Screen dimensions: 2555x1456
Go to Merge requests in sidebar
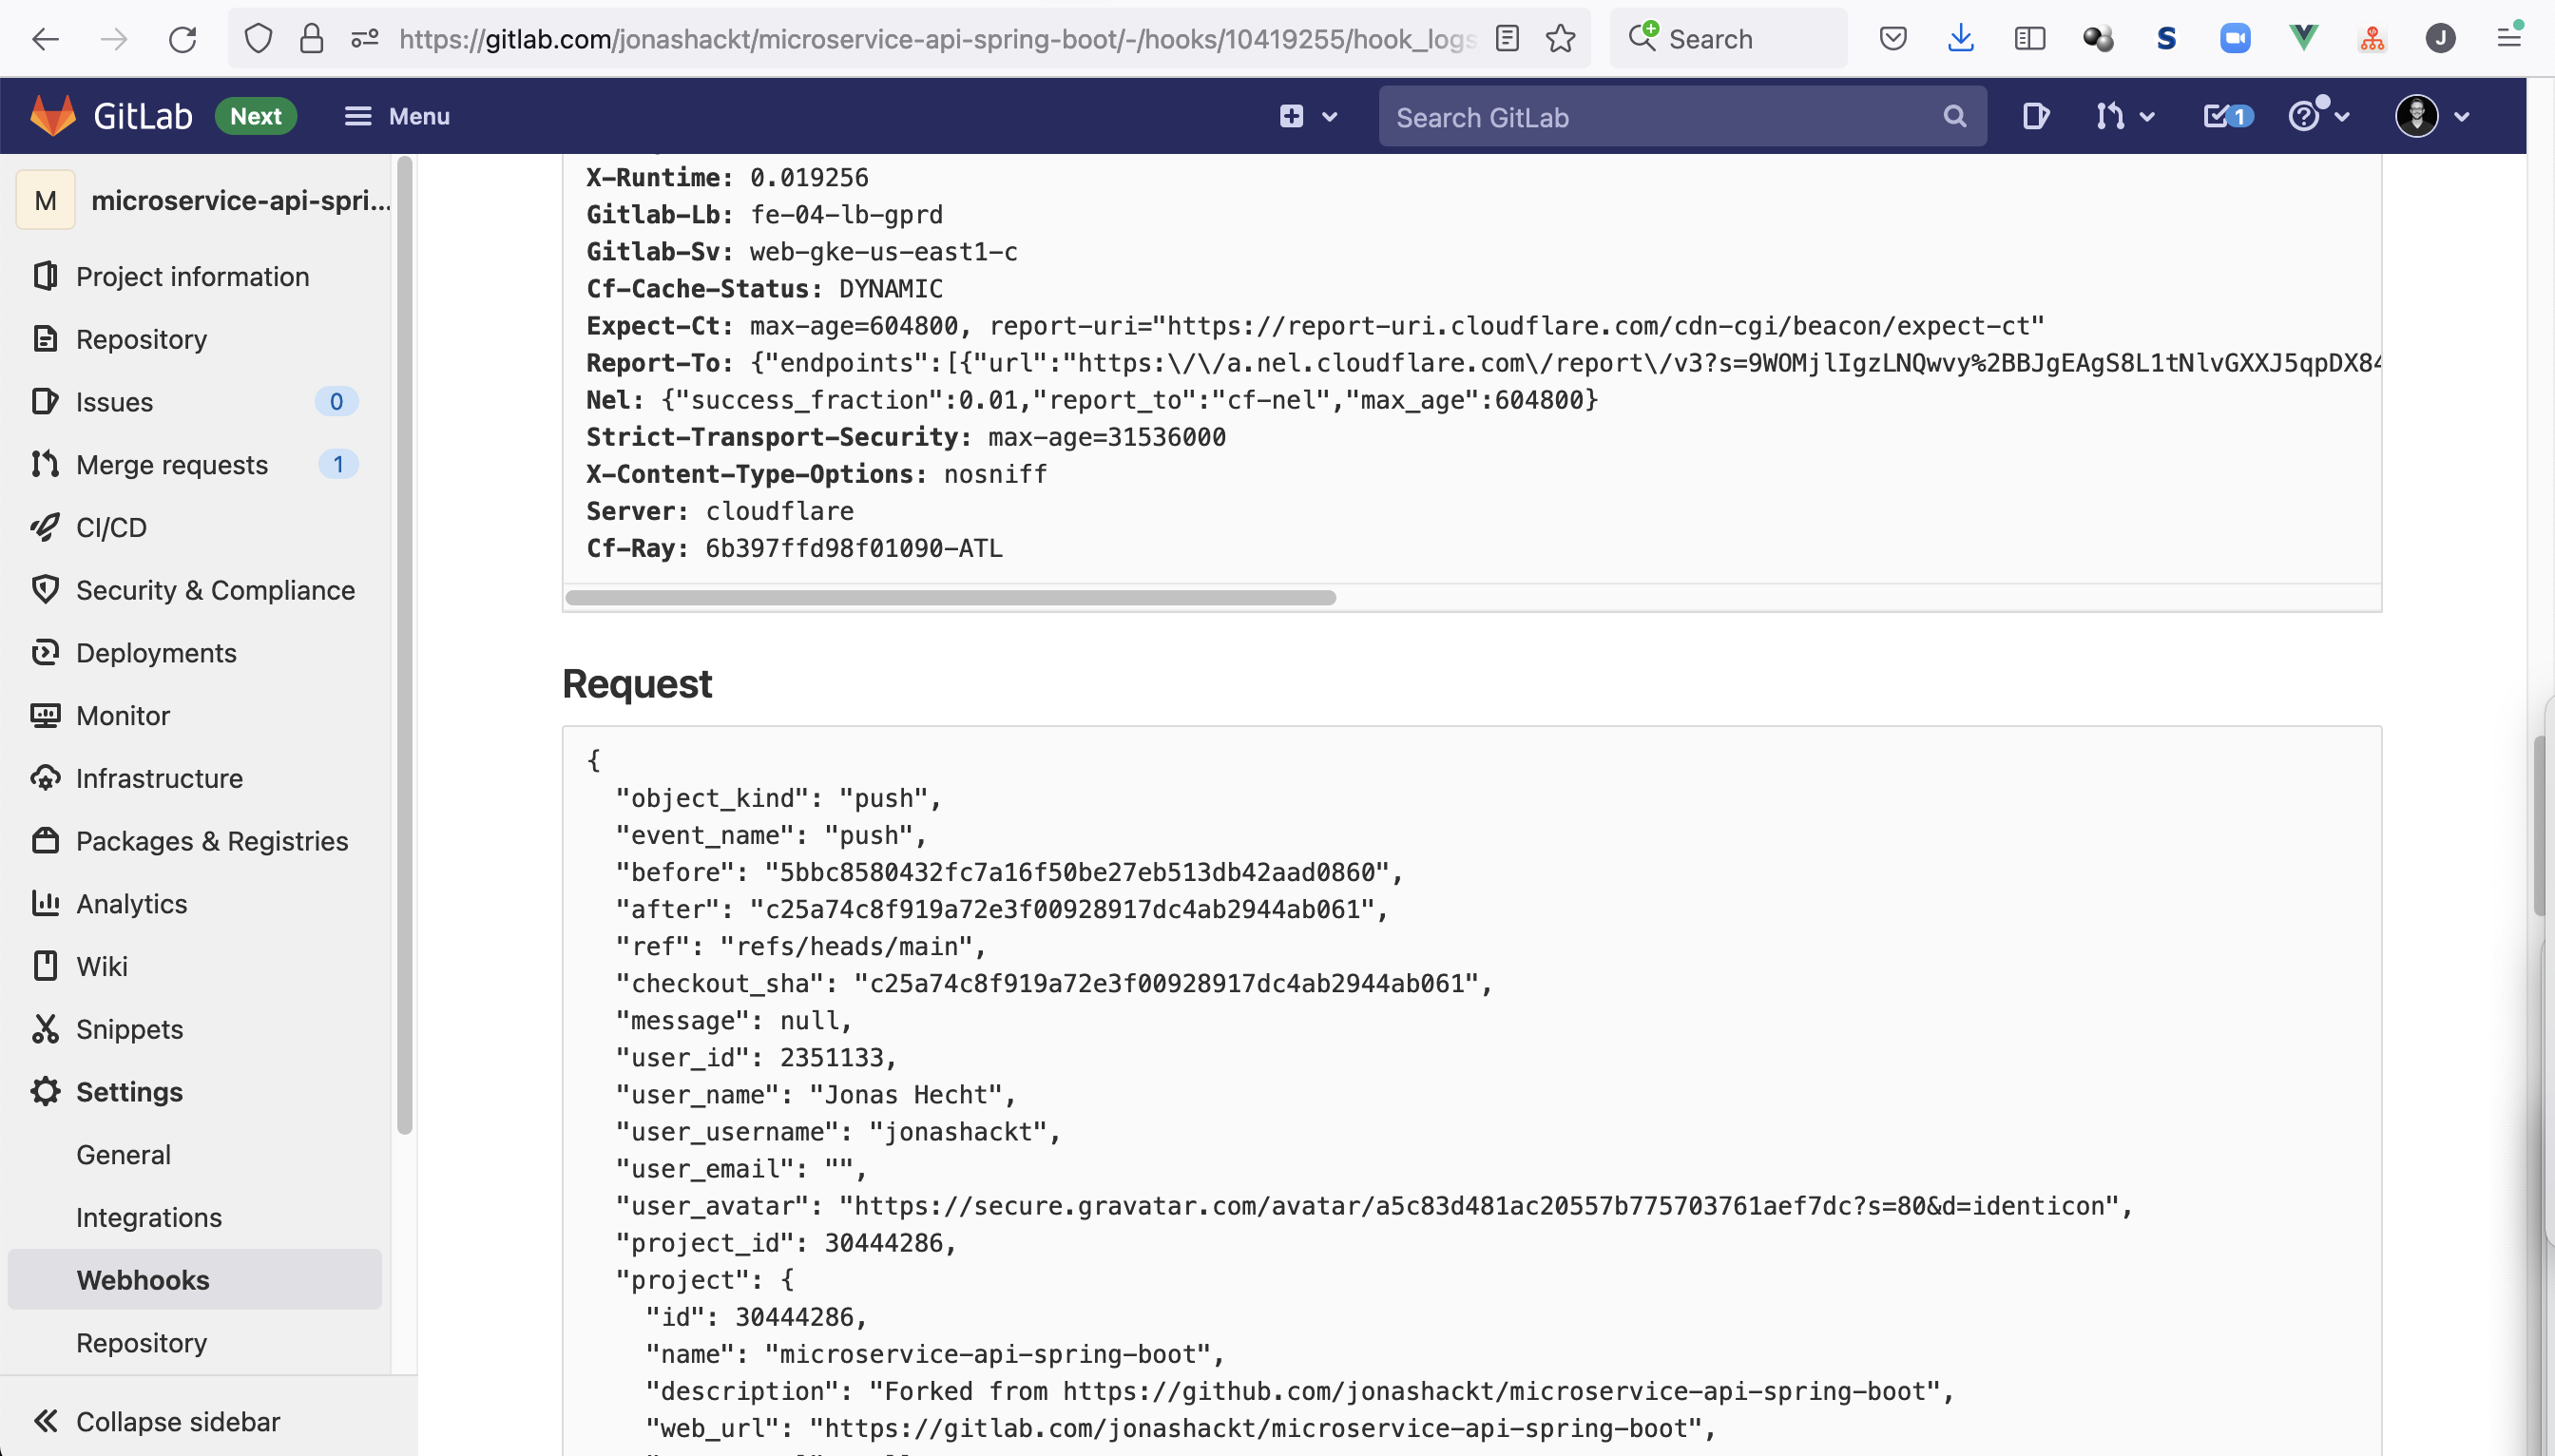click(171, 464)
